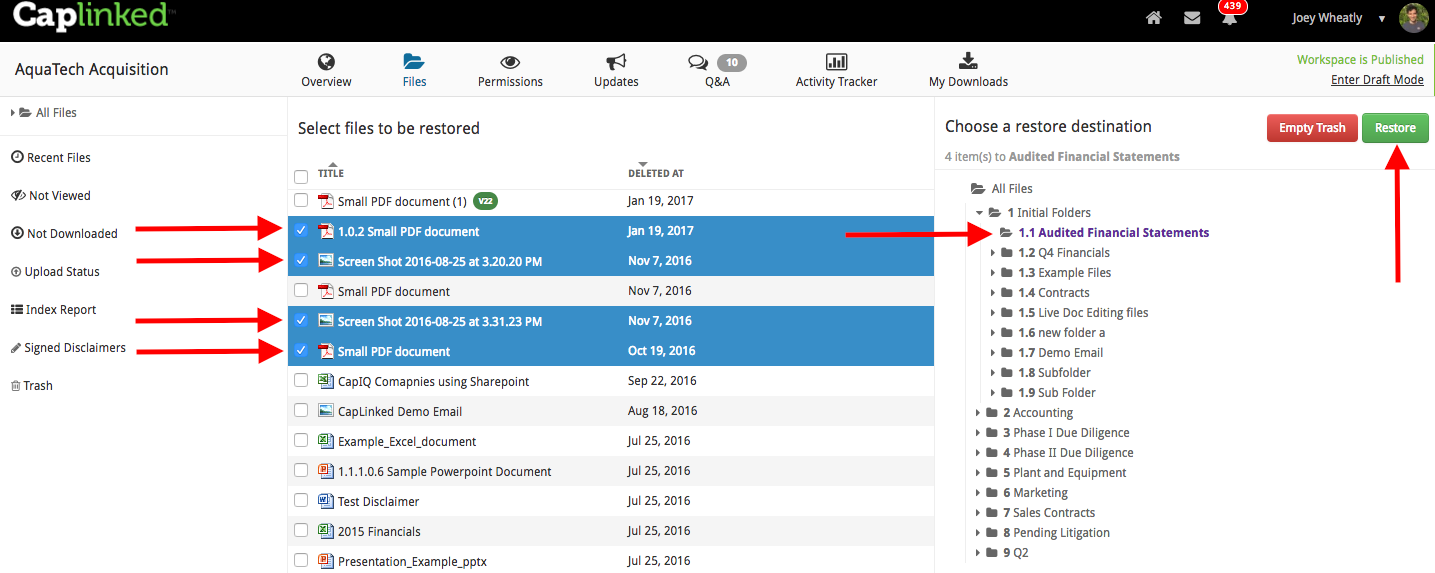
Task: Click Excel icon of Example_Excel_document
Action: [x=325, y=441]
